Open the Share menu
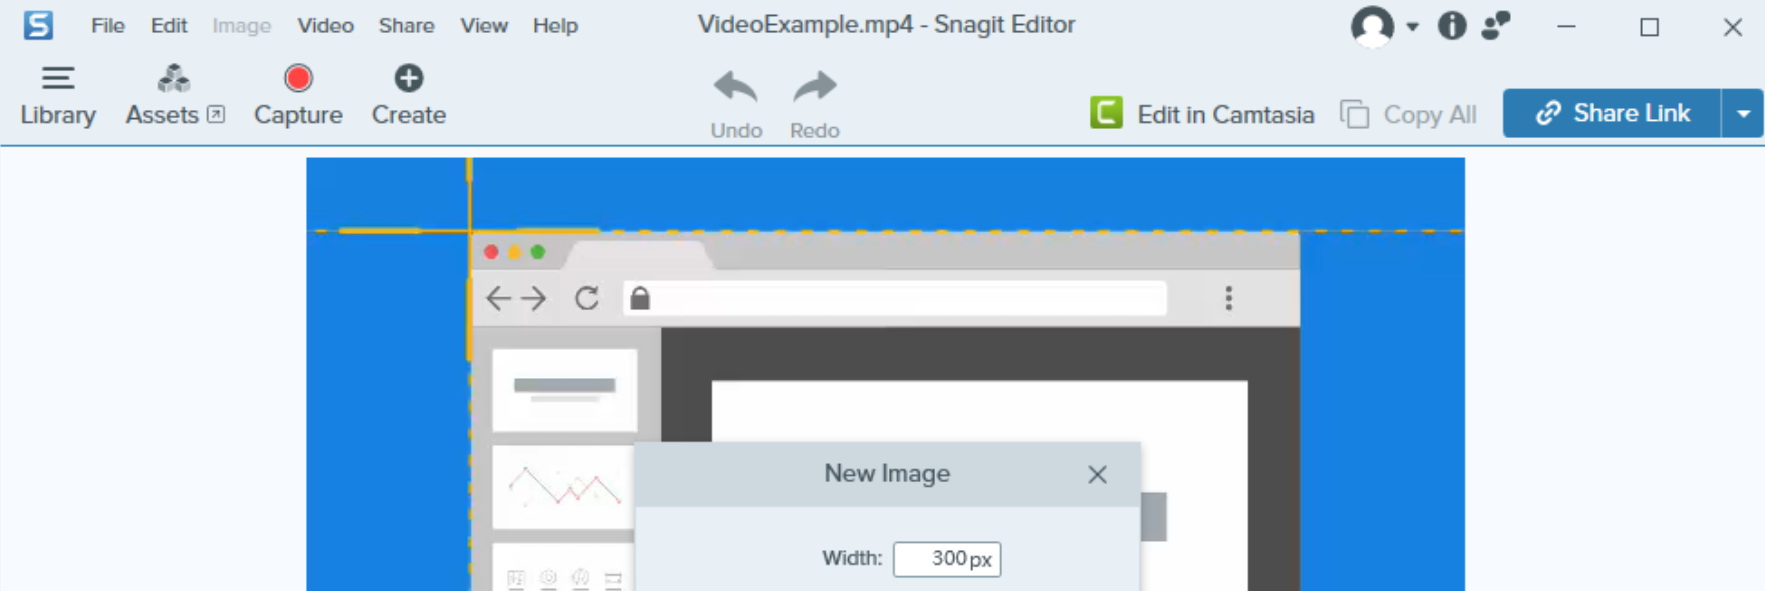 point(406,26)
